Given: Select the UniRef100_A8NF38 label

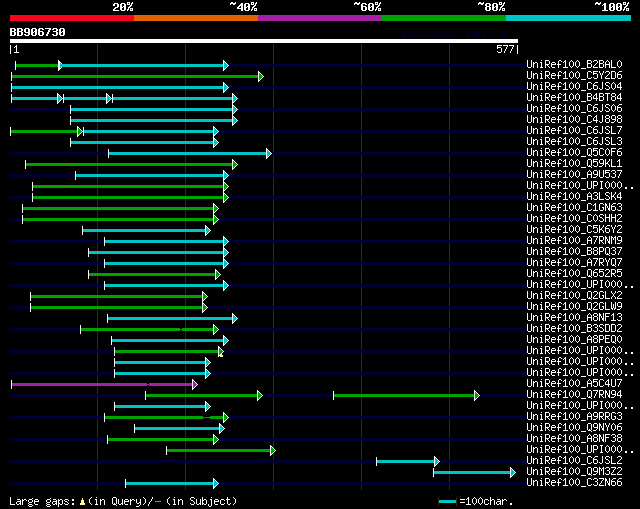Looking at the screenshot, I should click(574, 439).
